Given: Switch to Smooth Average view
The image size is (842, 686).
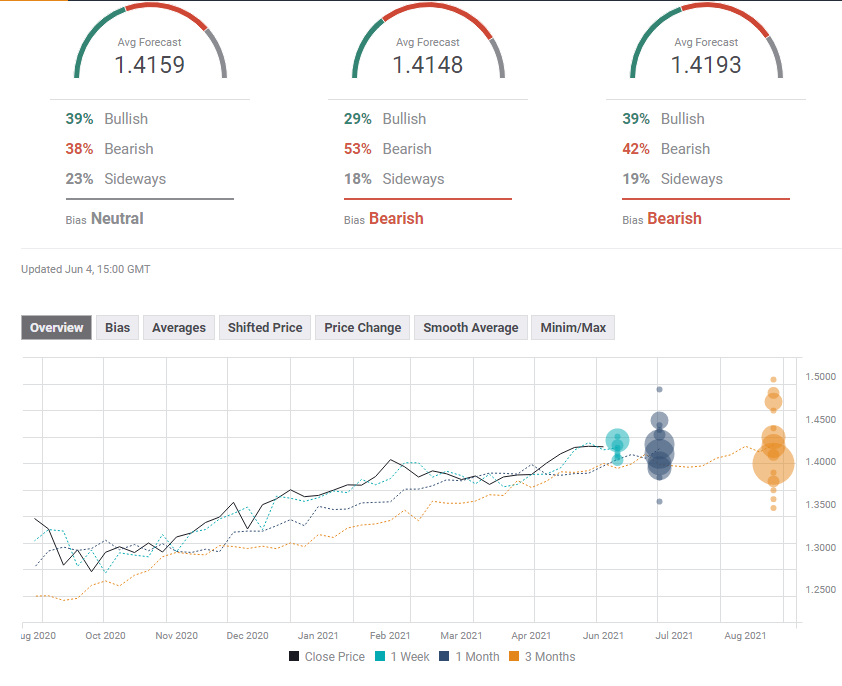Looking at the screenshot, I should 471,328.
